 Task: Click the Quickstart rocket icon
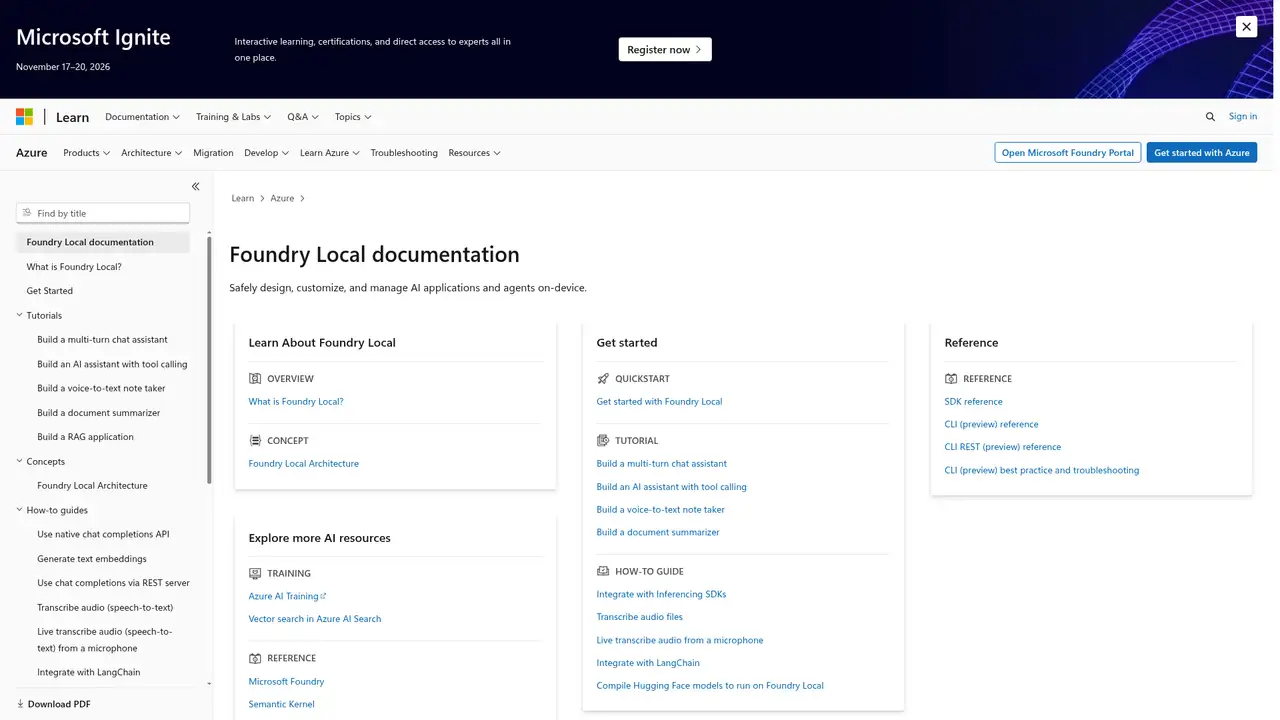tap(603, 379)
